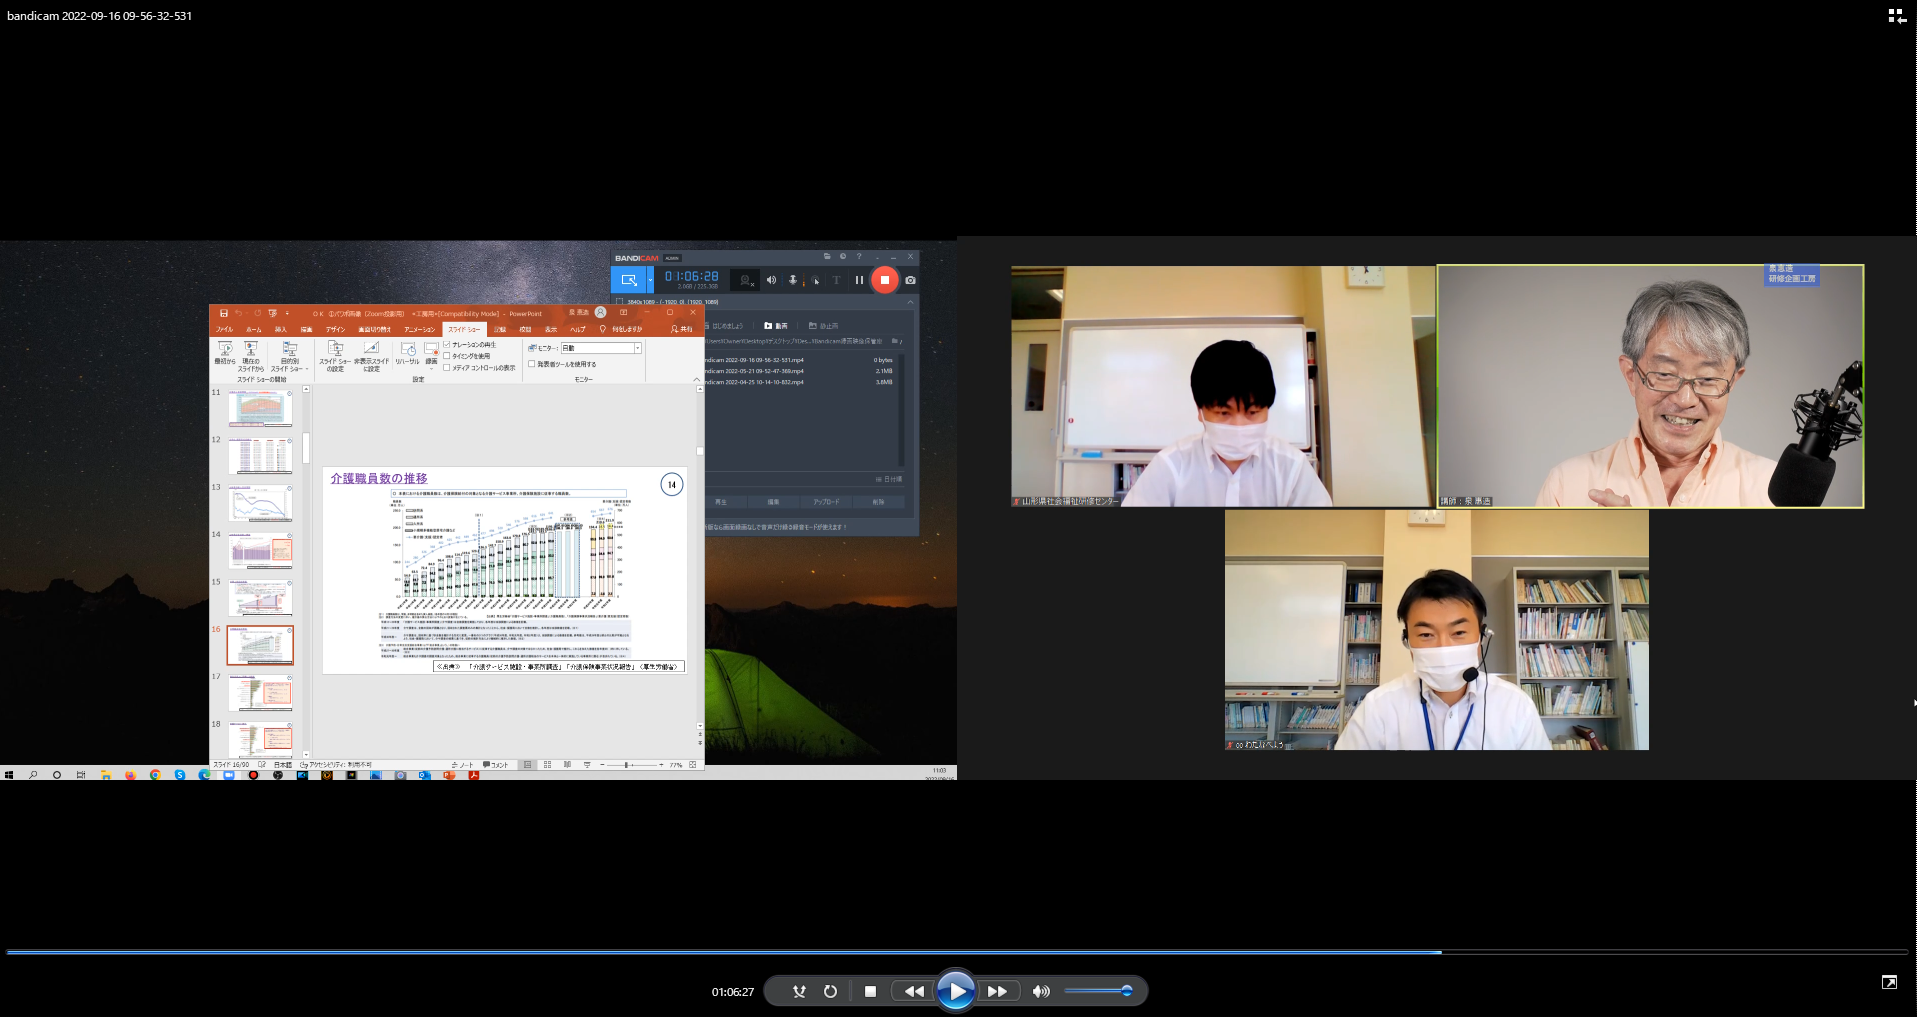
Task: Click Bandicam mouse cursor effects icon
Action: (815, 280)
